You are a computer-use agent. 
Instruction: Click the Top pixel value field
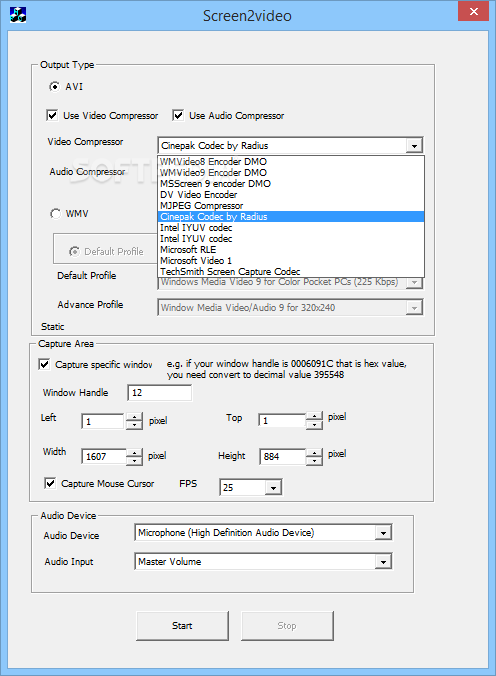[282, 420]
